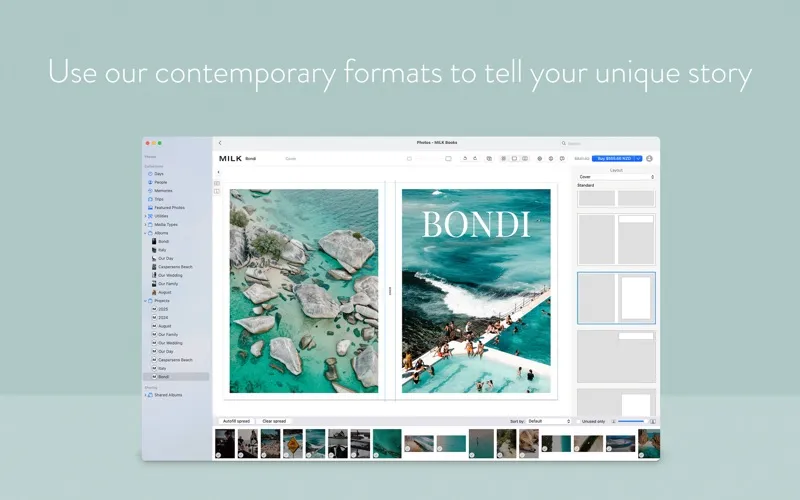Toggle the Unused only checkbox
Screen dimensions: 800x500
pos(579,421)
